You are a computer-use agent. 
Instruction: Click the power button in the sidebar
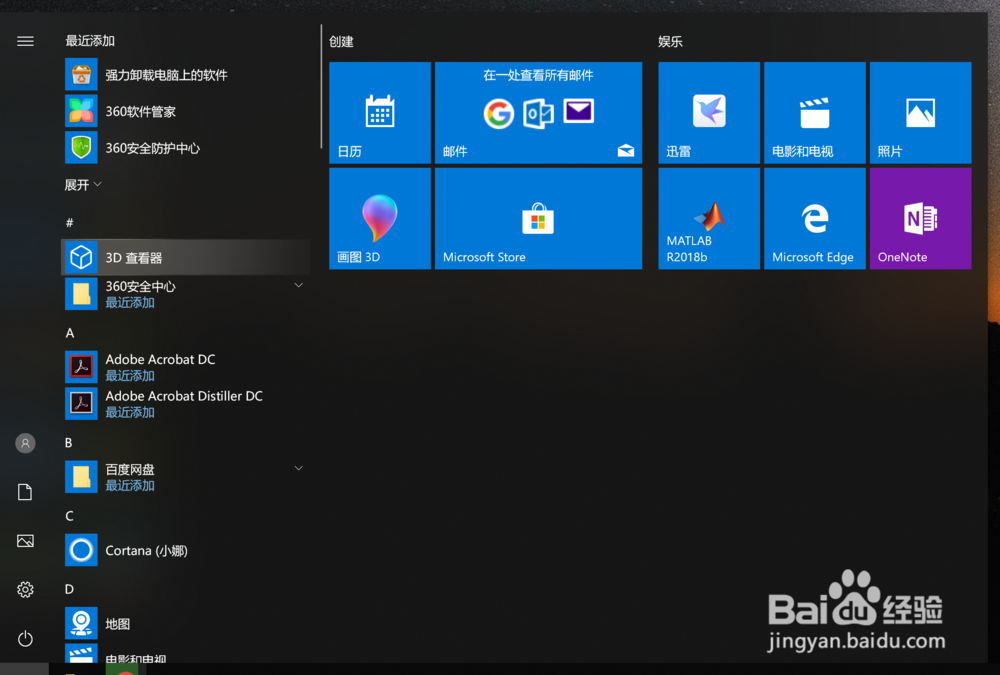pyautogui.click(x=25, y=639)
